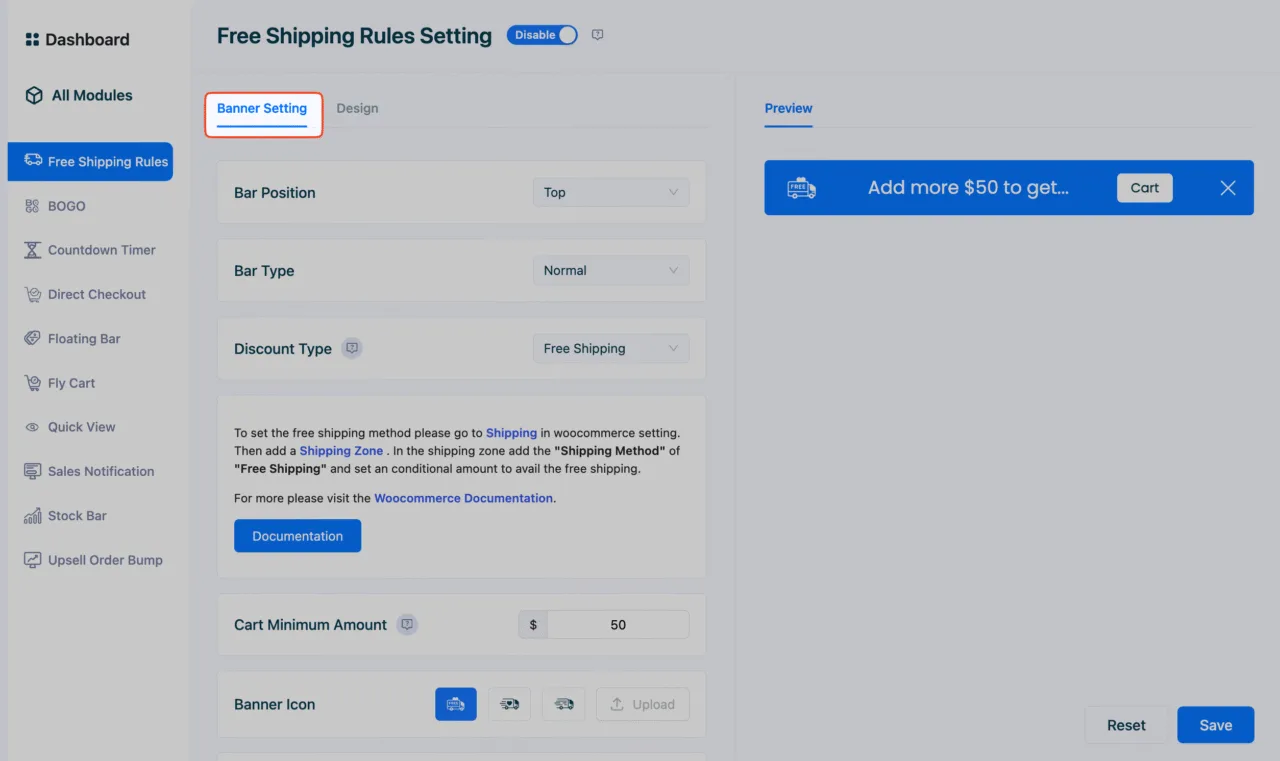Select the first blue truck banner icon

(456, 704)
